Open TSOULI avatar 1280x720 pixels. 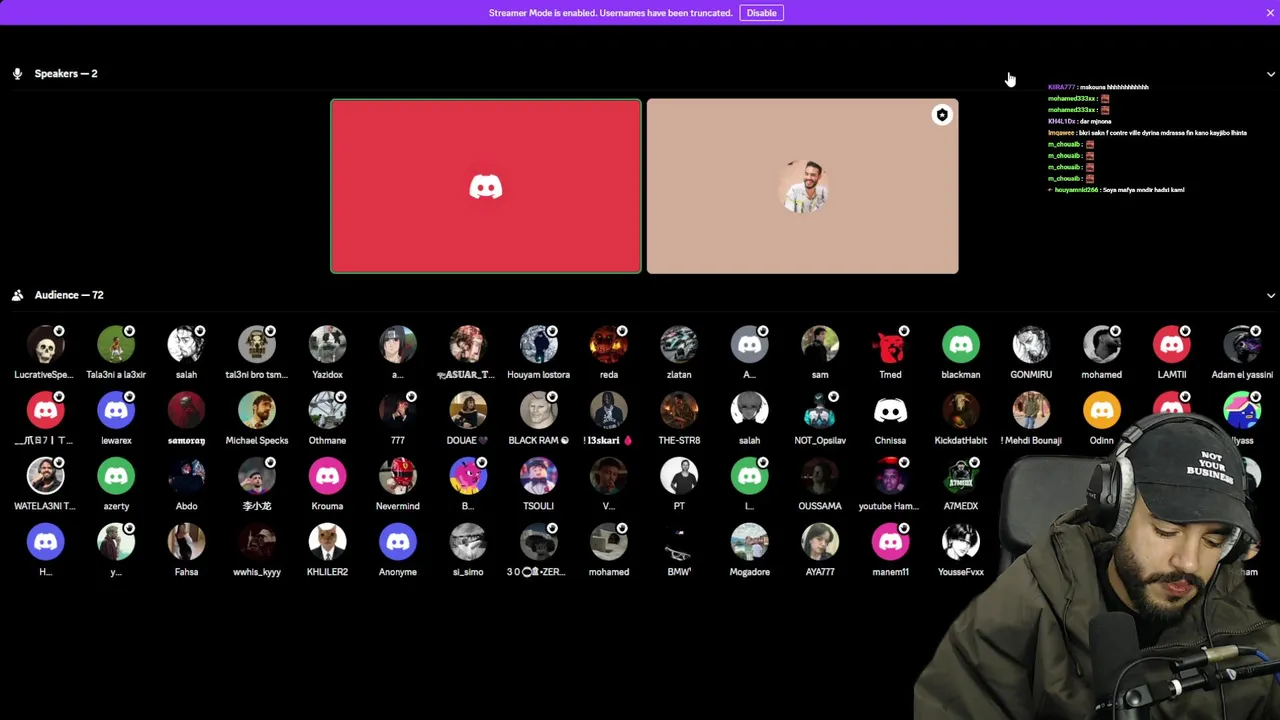pos(538,477)
